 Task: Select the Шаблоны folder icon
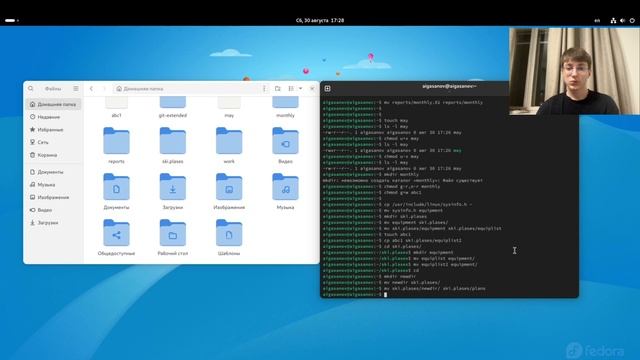(x=229, y=233)
